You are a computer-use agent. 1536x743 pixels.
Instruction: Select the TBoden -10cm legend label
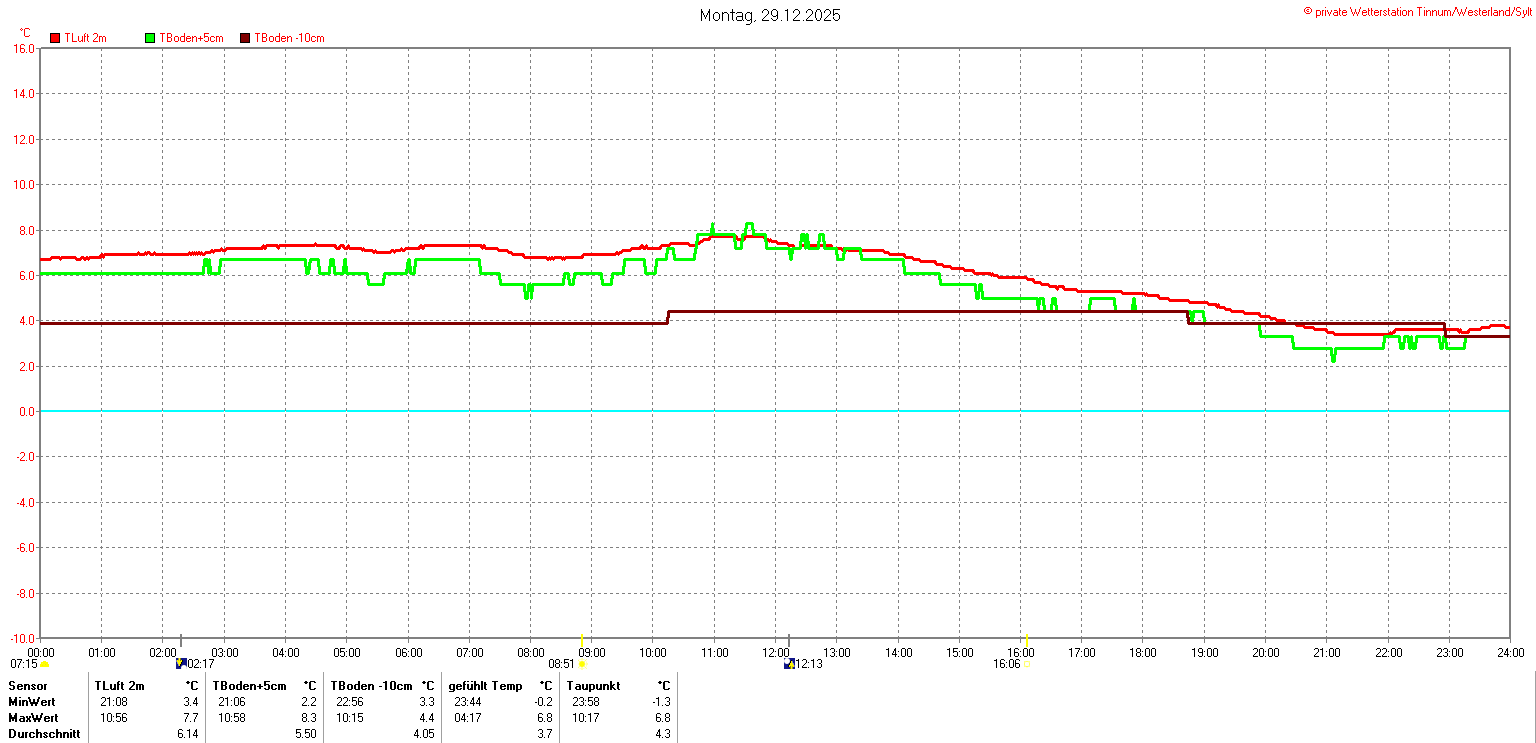[289, 38]
